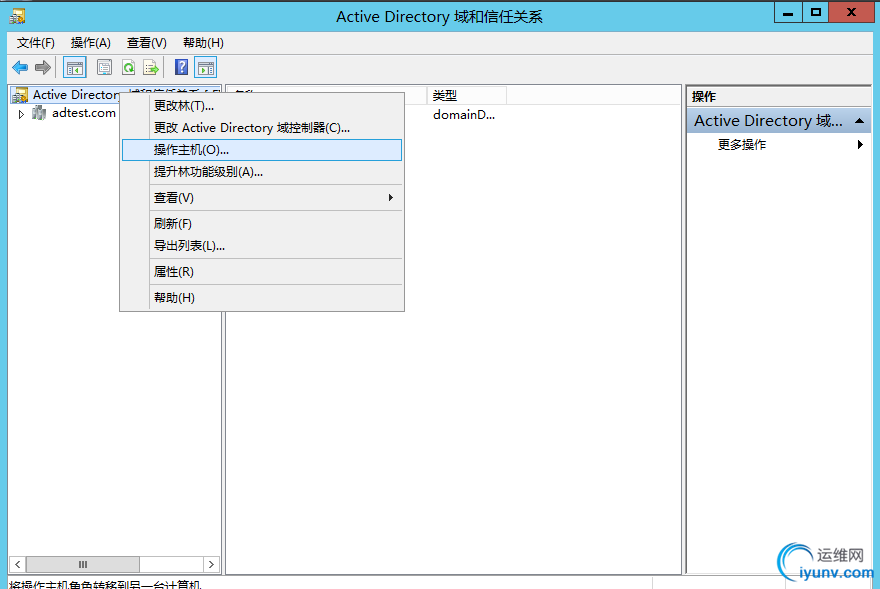Screen dimensions: 880x589
Task: Click the blue Back arrow toolbar icon
Action: [20, 68]
